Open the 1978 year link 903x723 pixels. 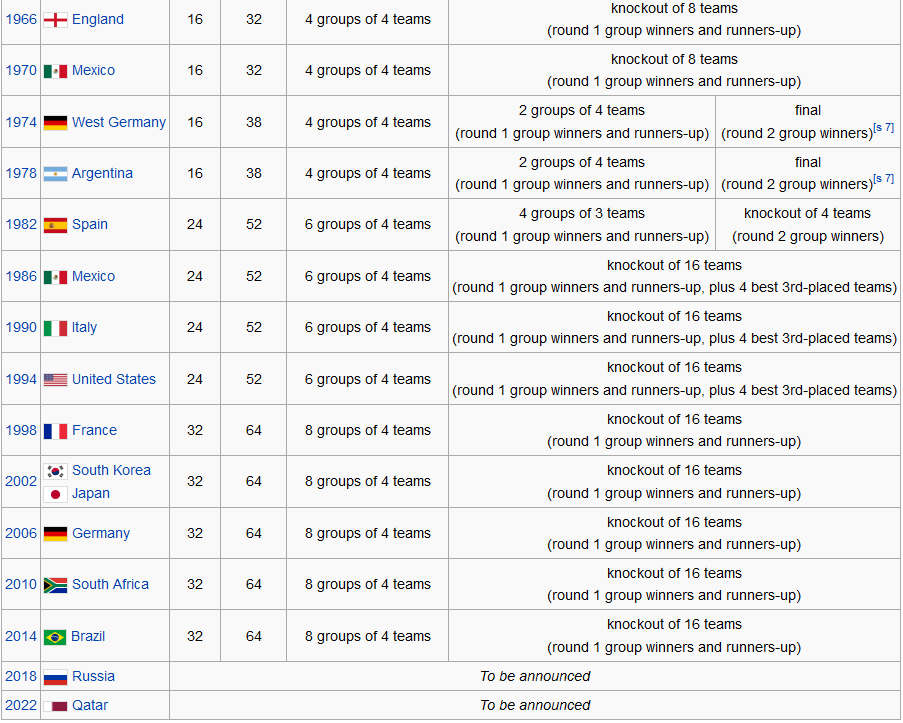tap(21, 173)
